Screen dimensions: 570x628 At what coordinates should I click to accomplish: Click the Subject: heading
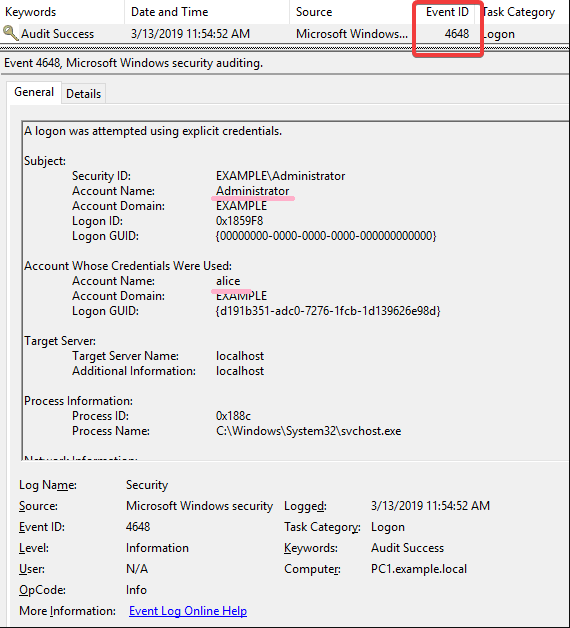coord(45,161)
